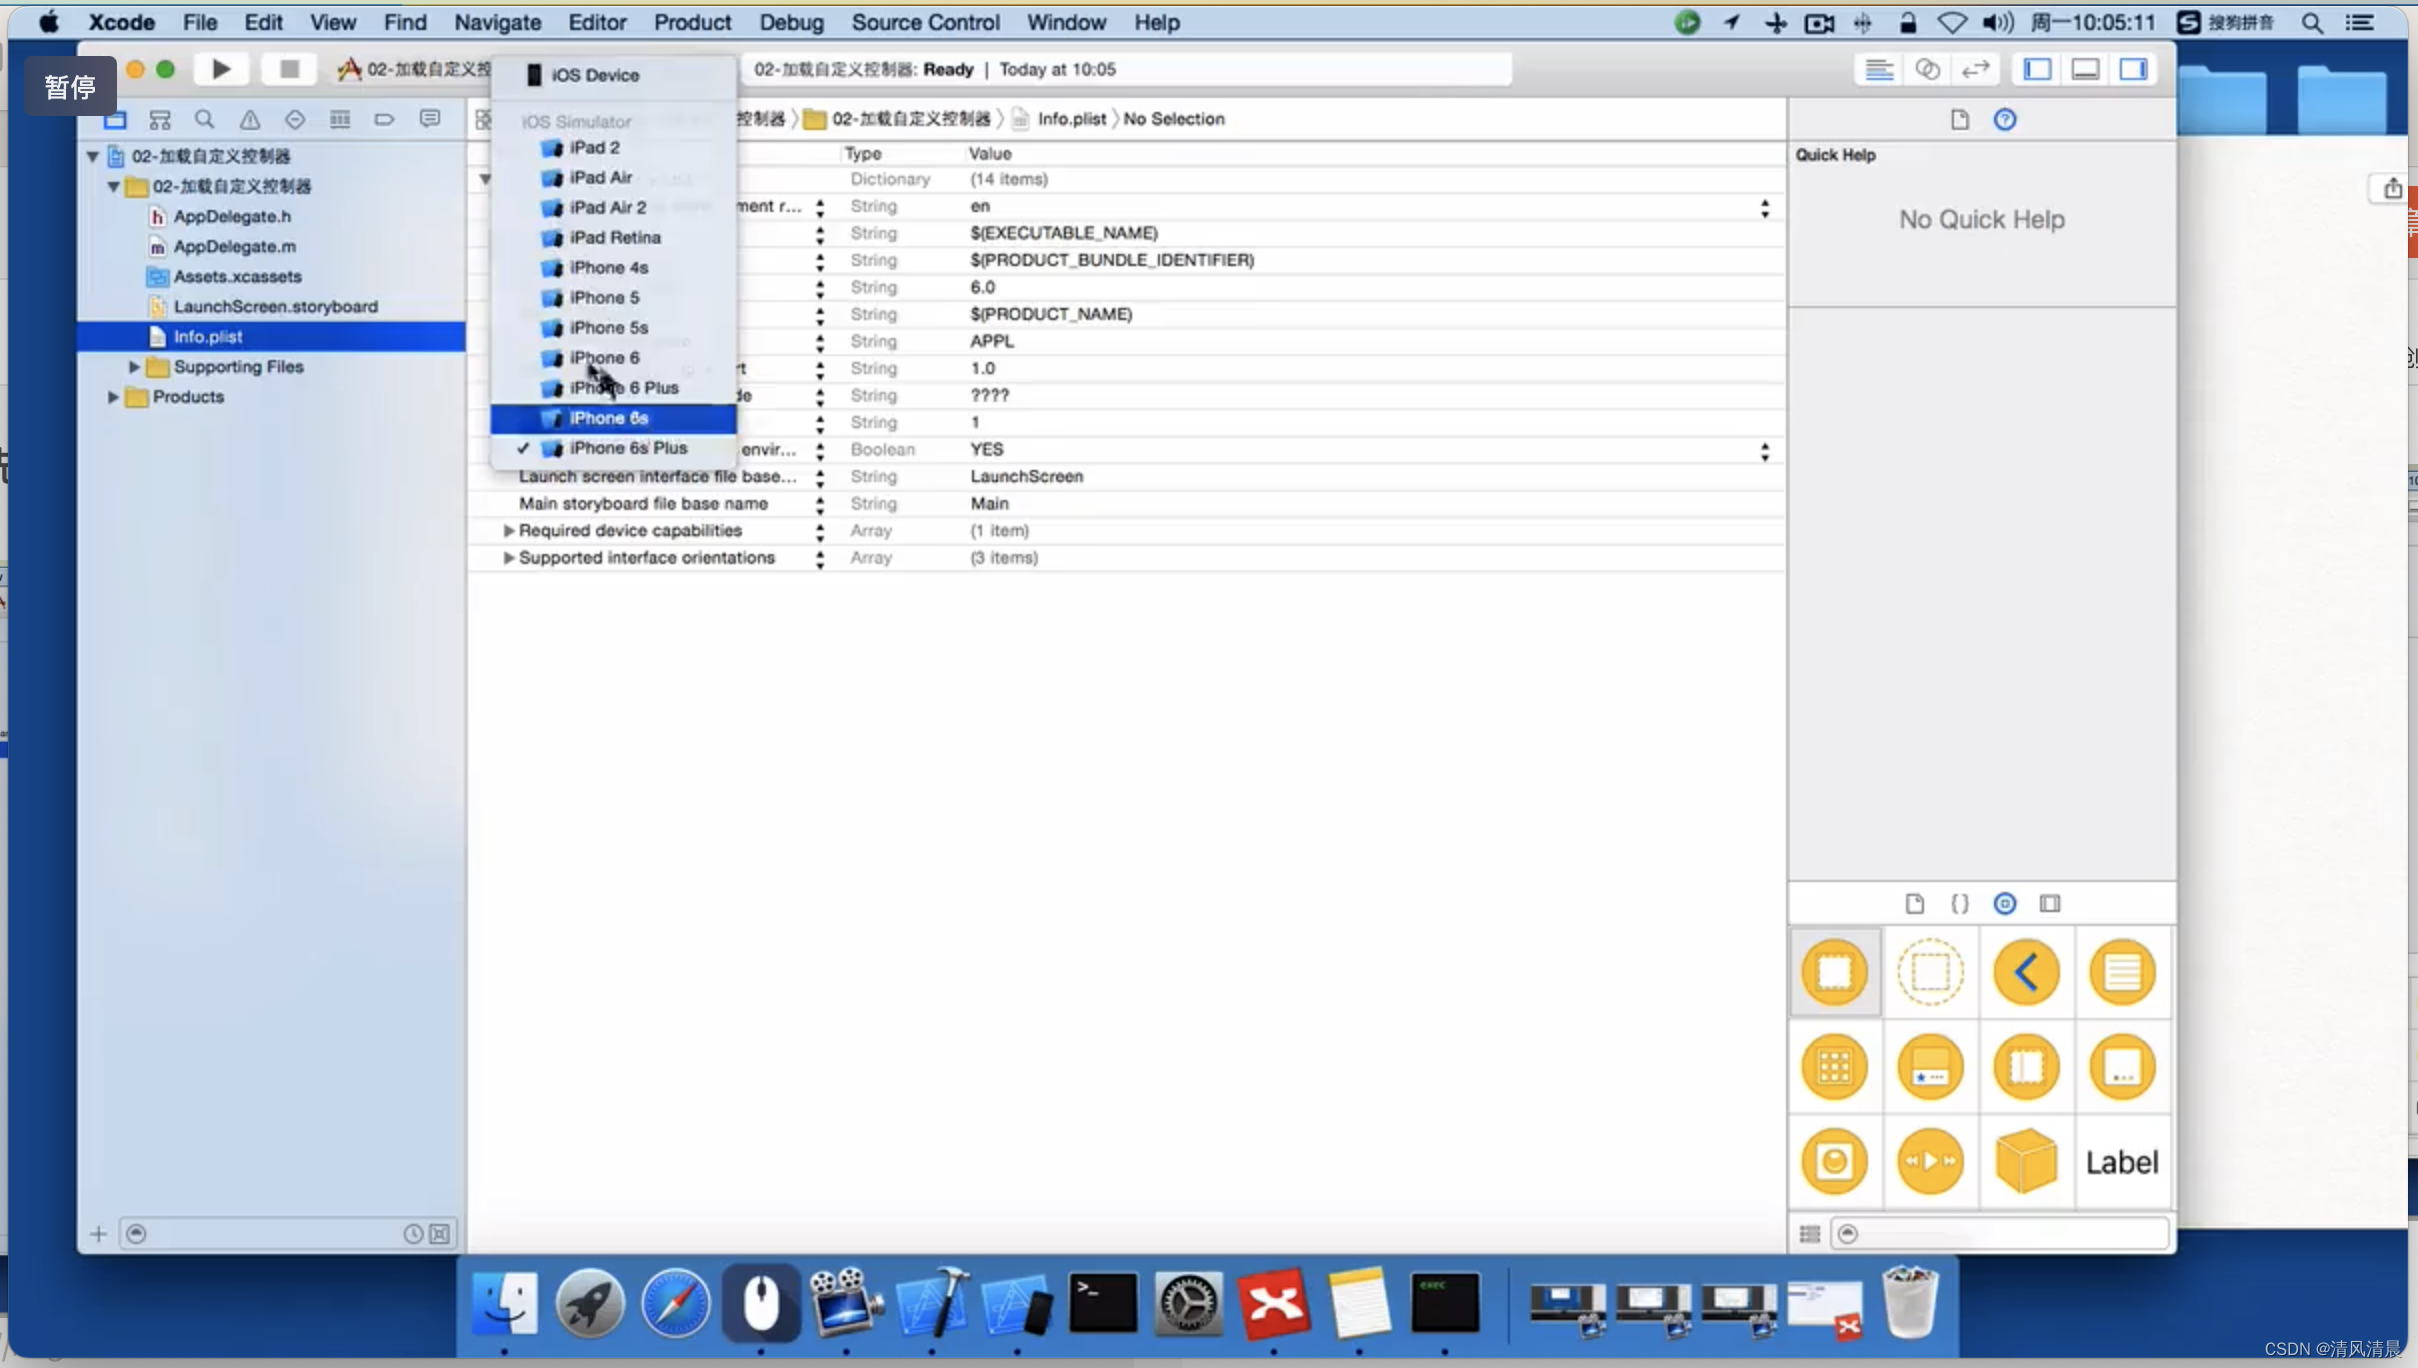Expand the Products group
Image resolution: width=2418 pixels, height=1368 pixels.
(x=113, y=397)
